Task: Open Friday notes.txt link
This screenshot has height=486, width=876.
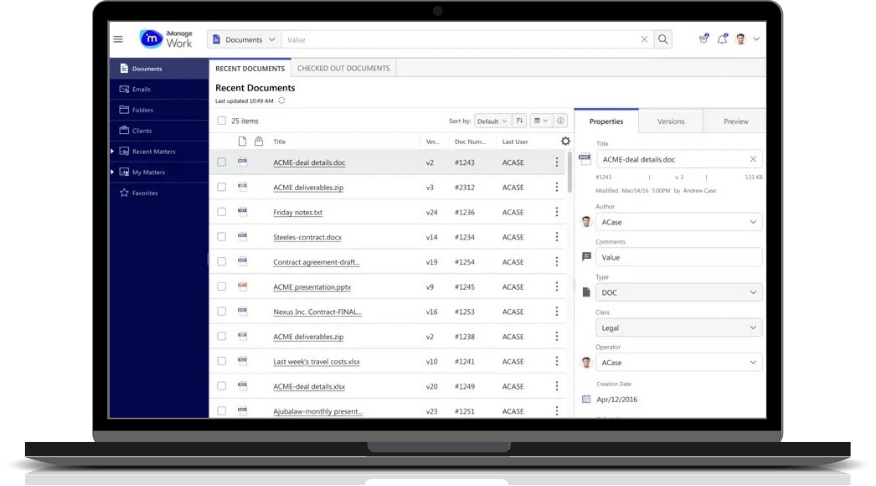Action: 298,212
